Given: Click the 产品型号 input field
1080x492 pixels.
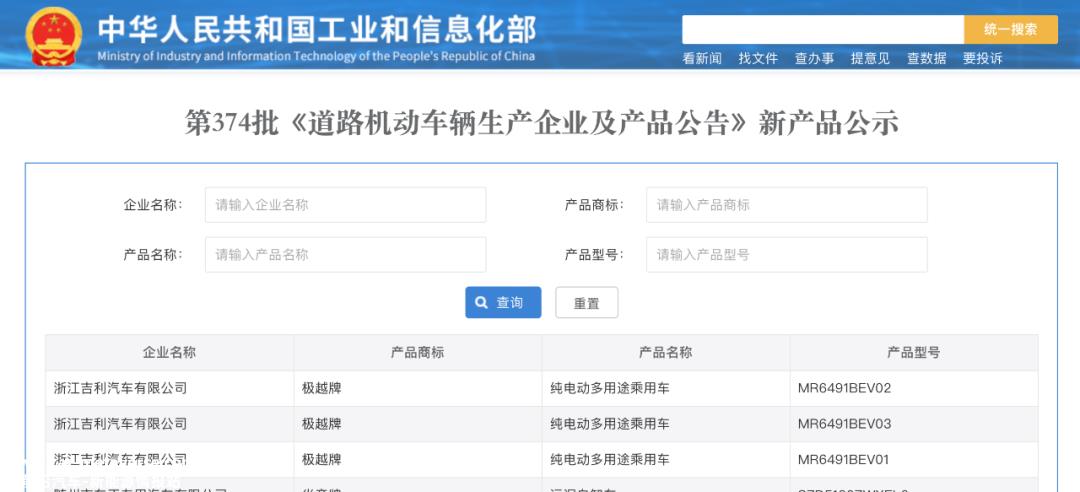Looking at the screenshot, I should click(787, 254).
